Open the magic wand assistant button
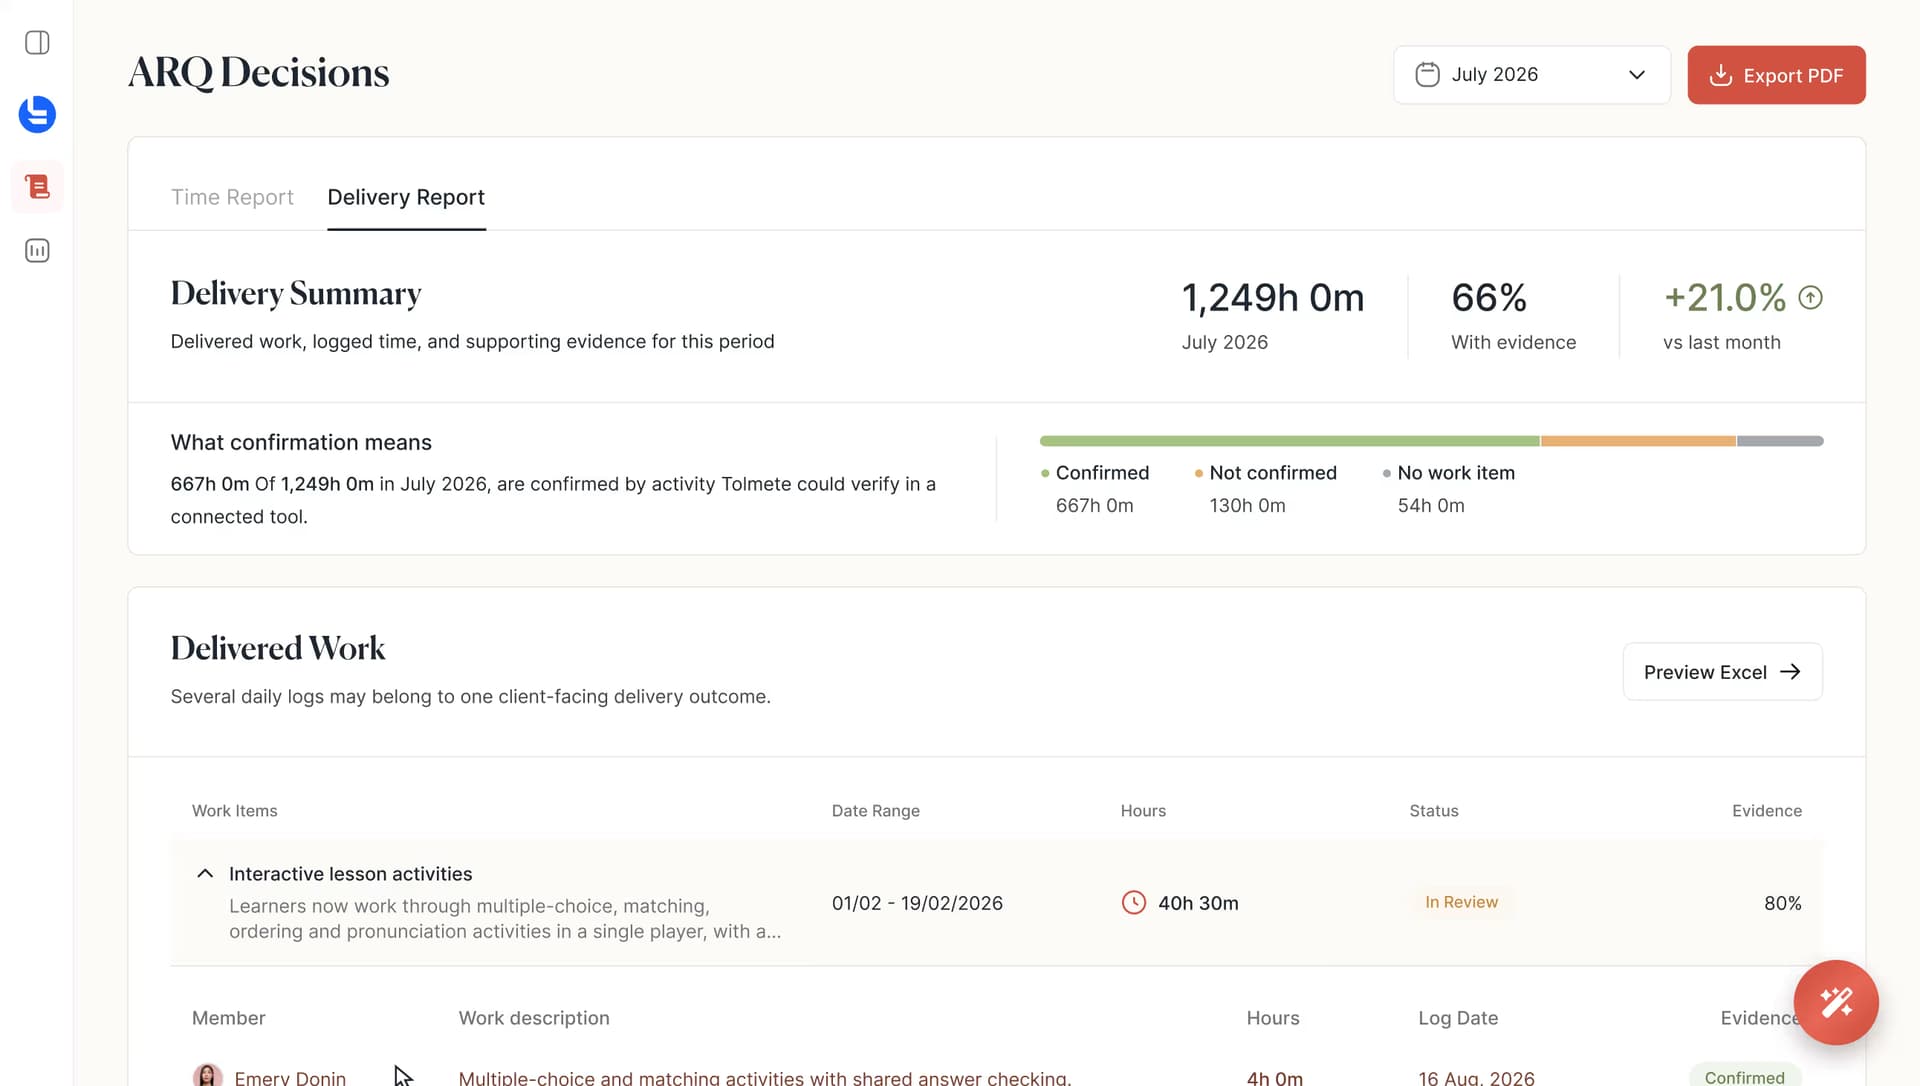This screenshot has height=1086, width=1920. click(1835, 1002)
